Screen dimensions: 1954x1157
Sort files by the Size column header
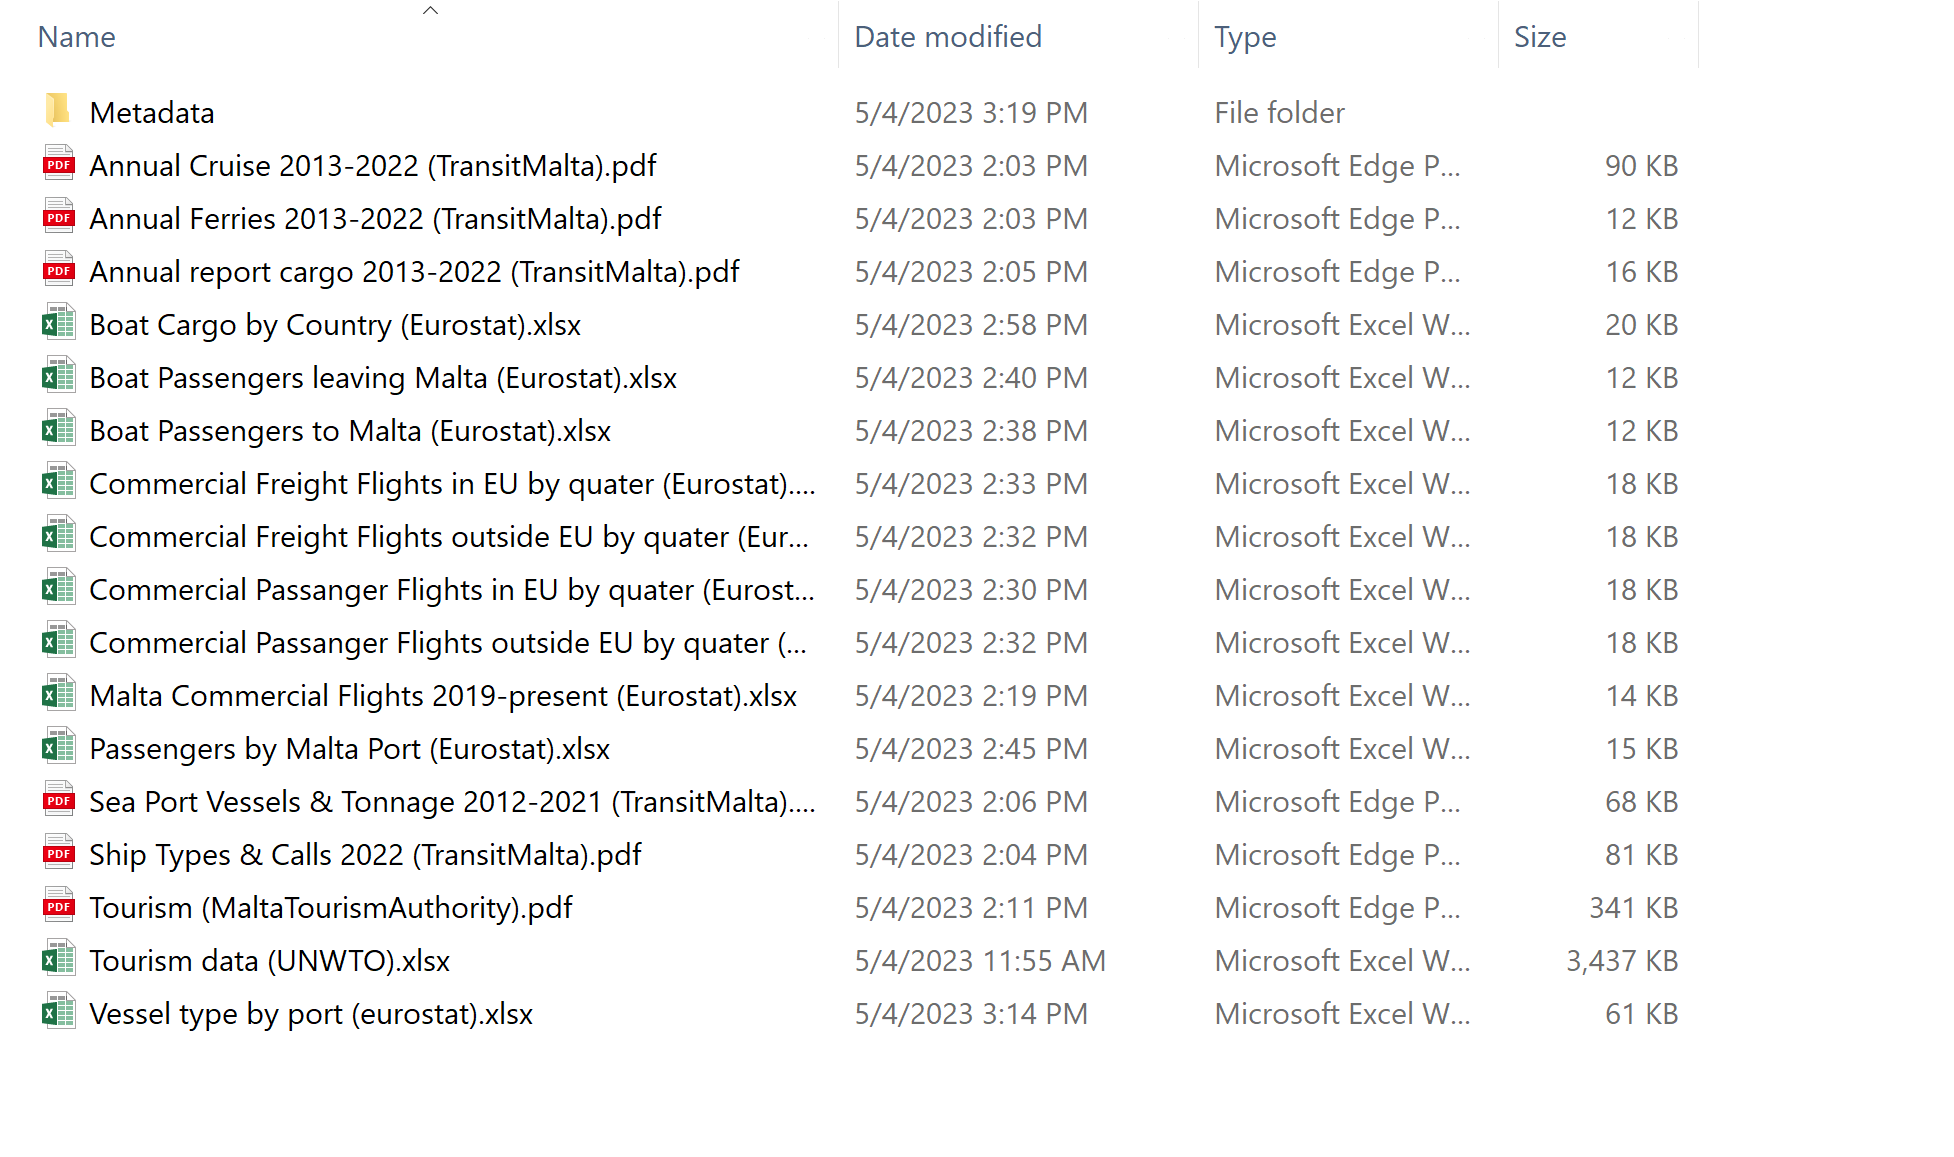click(1539, 37)
